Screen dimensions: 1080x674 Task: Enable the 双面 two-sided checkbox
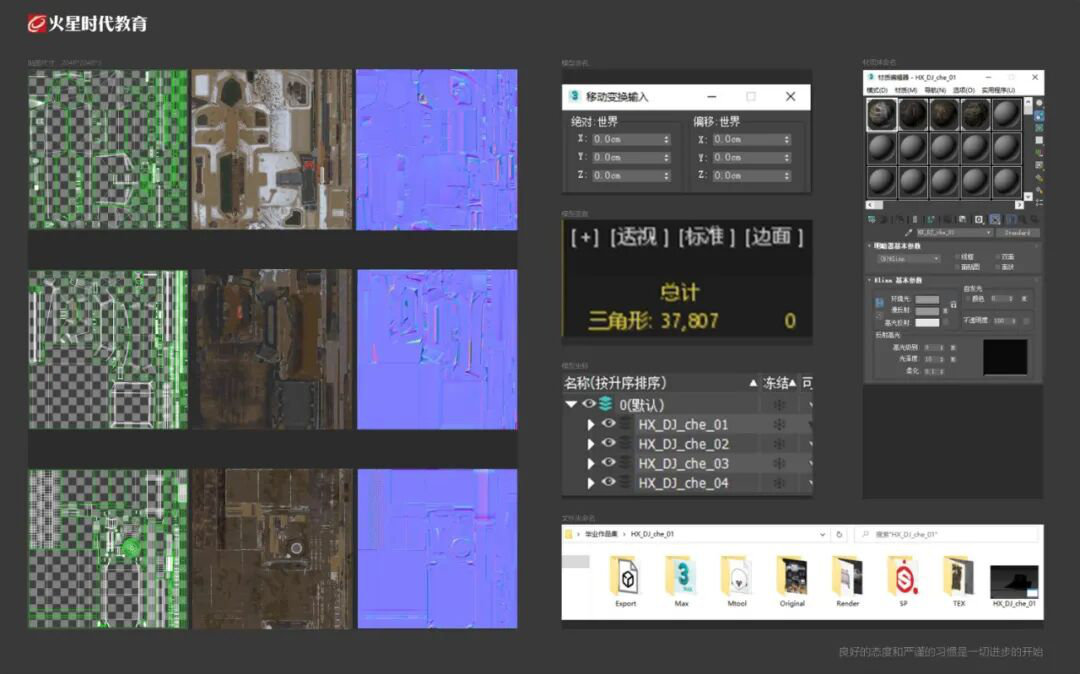(998, 257)
